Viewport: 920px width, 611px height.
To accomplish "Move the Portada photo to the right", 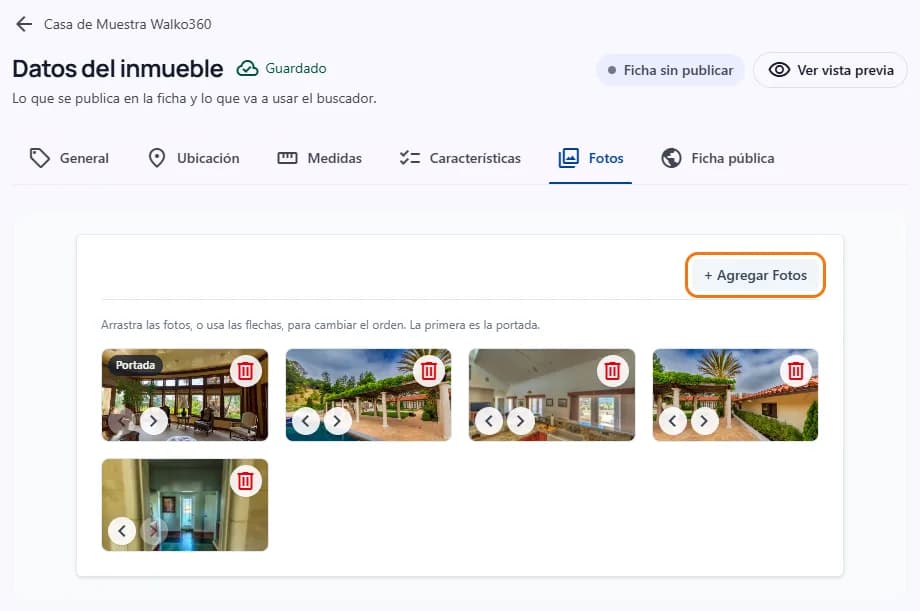I will 154,421.
